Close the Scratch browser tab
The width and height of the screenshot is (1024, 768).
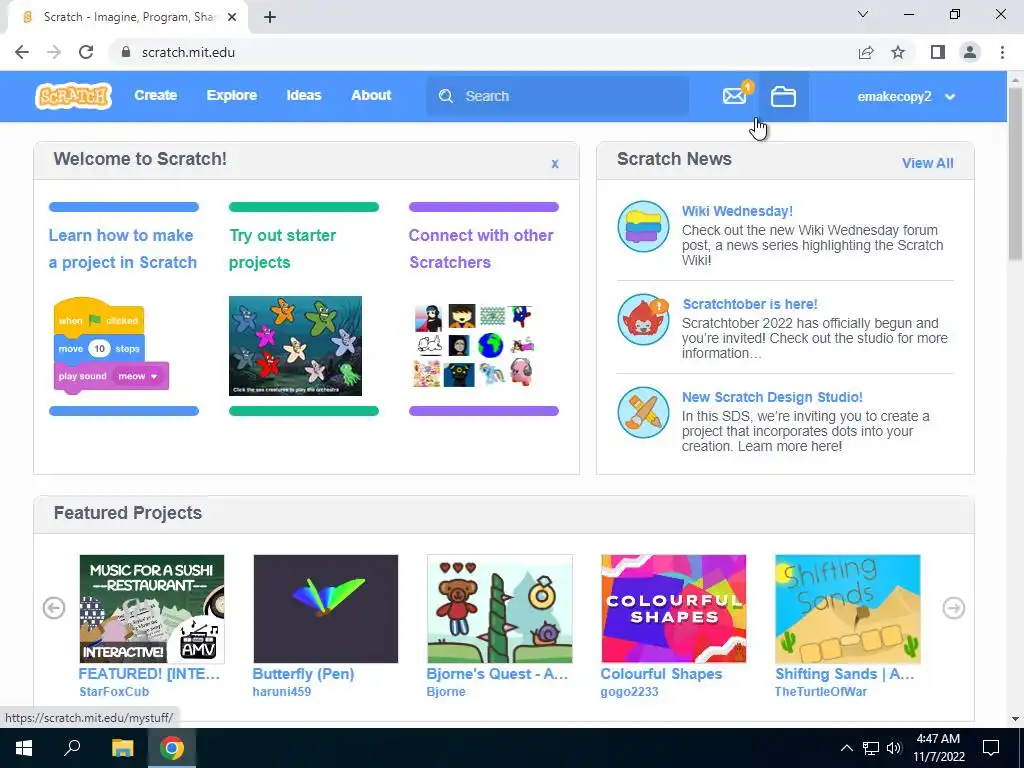[x=232, y=17]
